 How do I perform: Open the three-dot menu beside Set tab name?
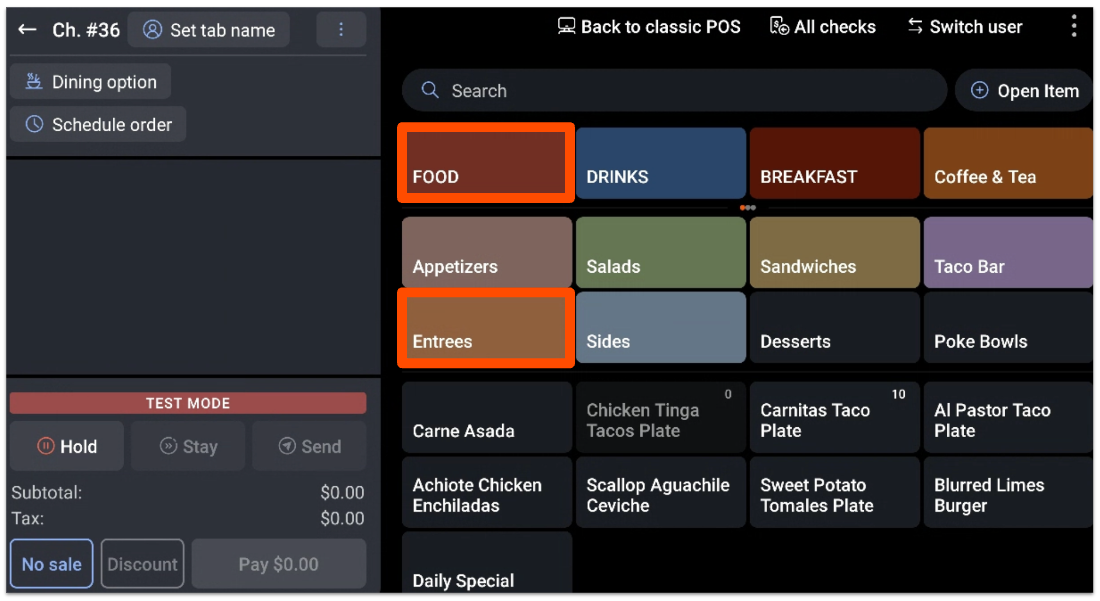pos(341,29)
